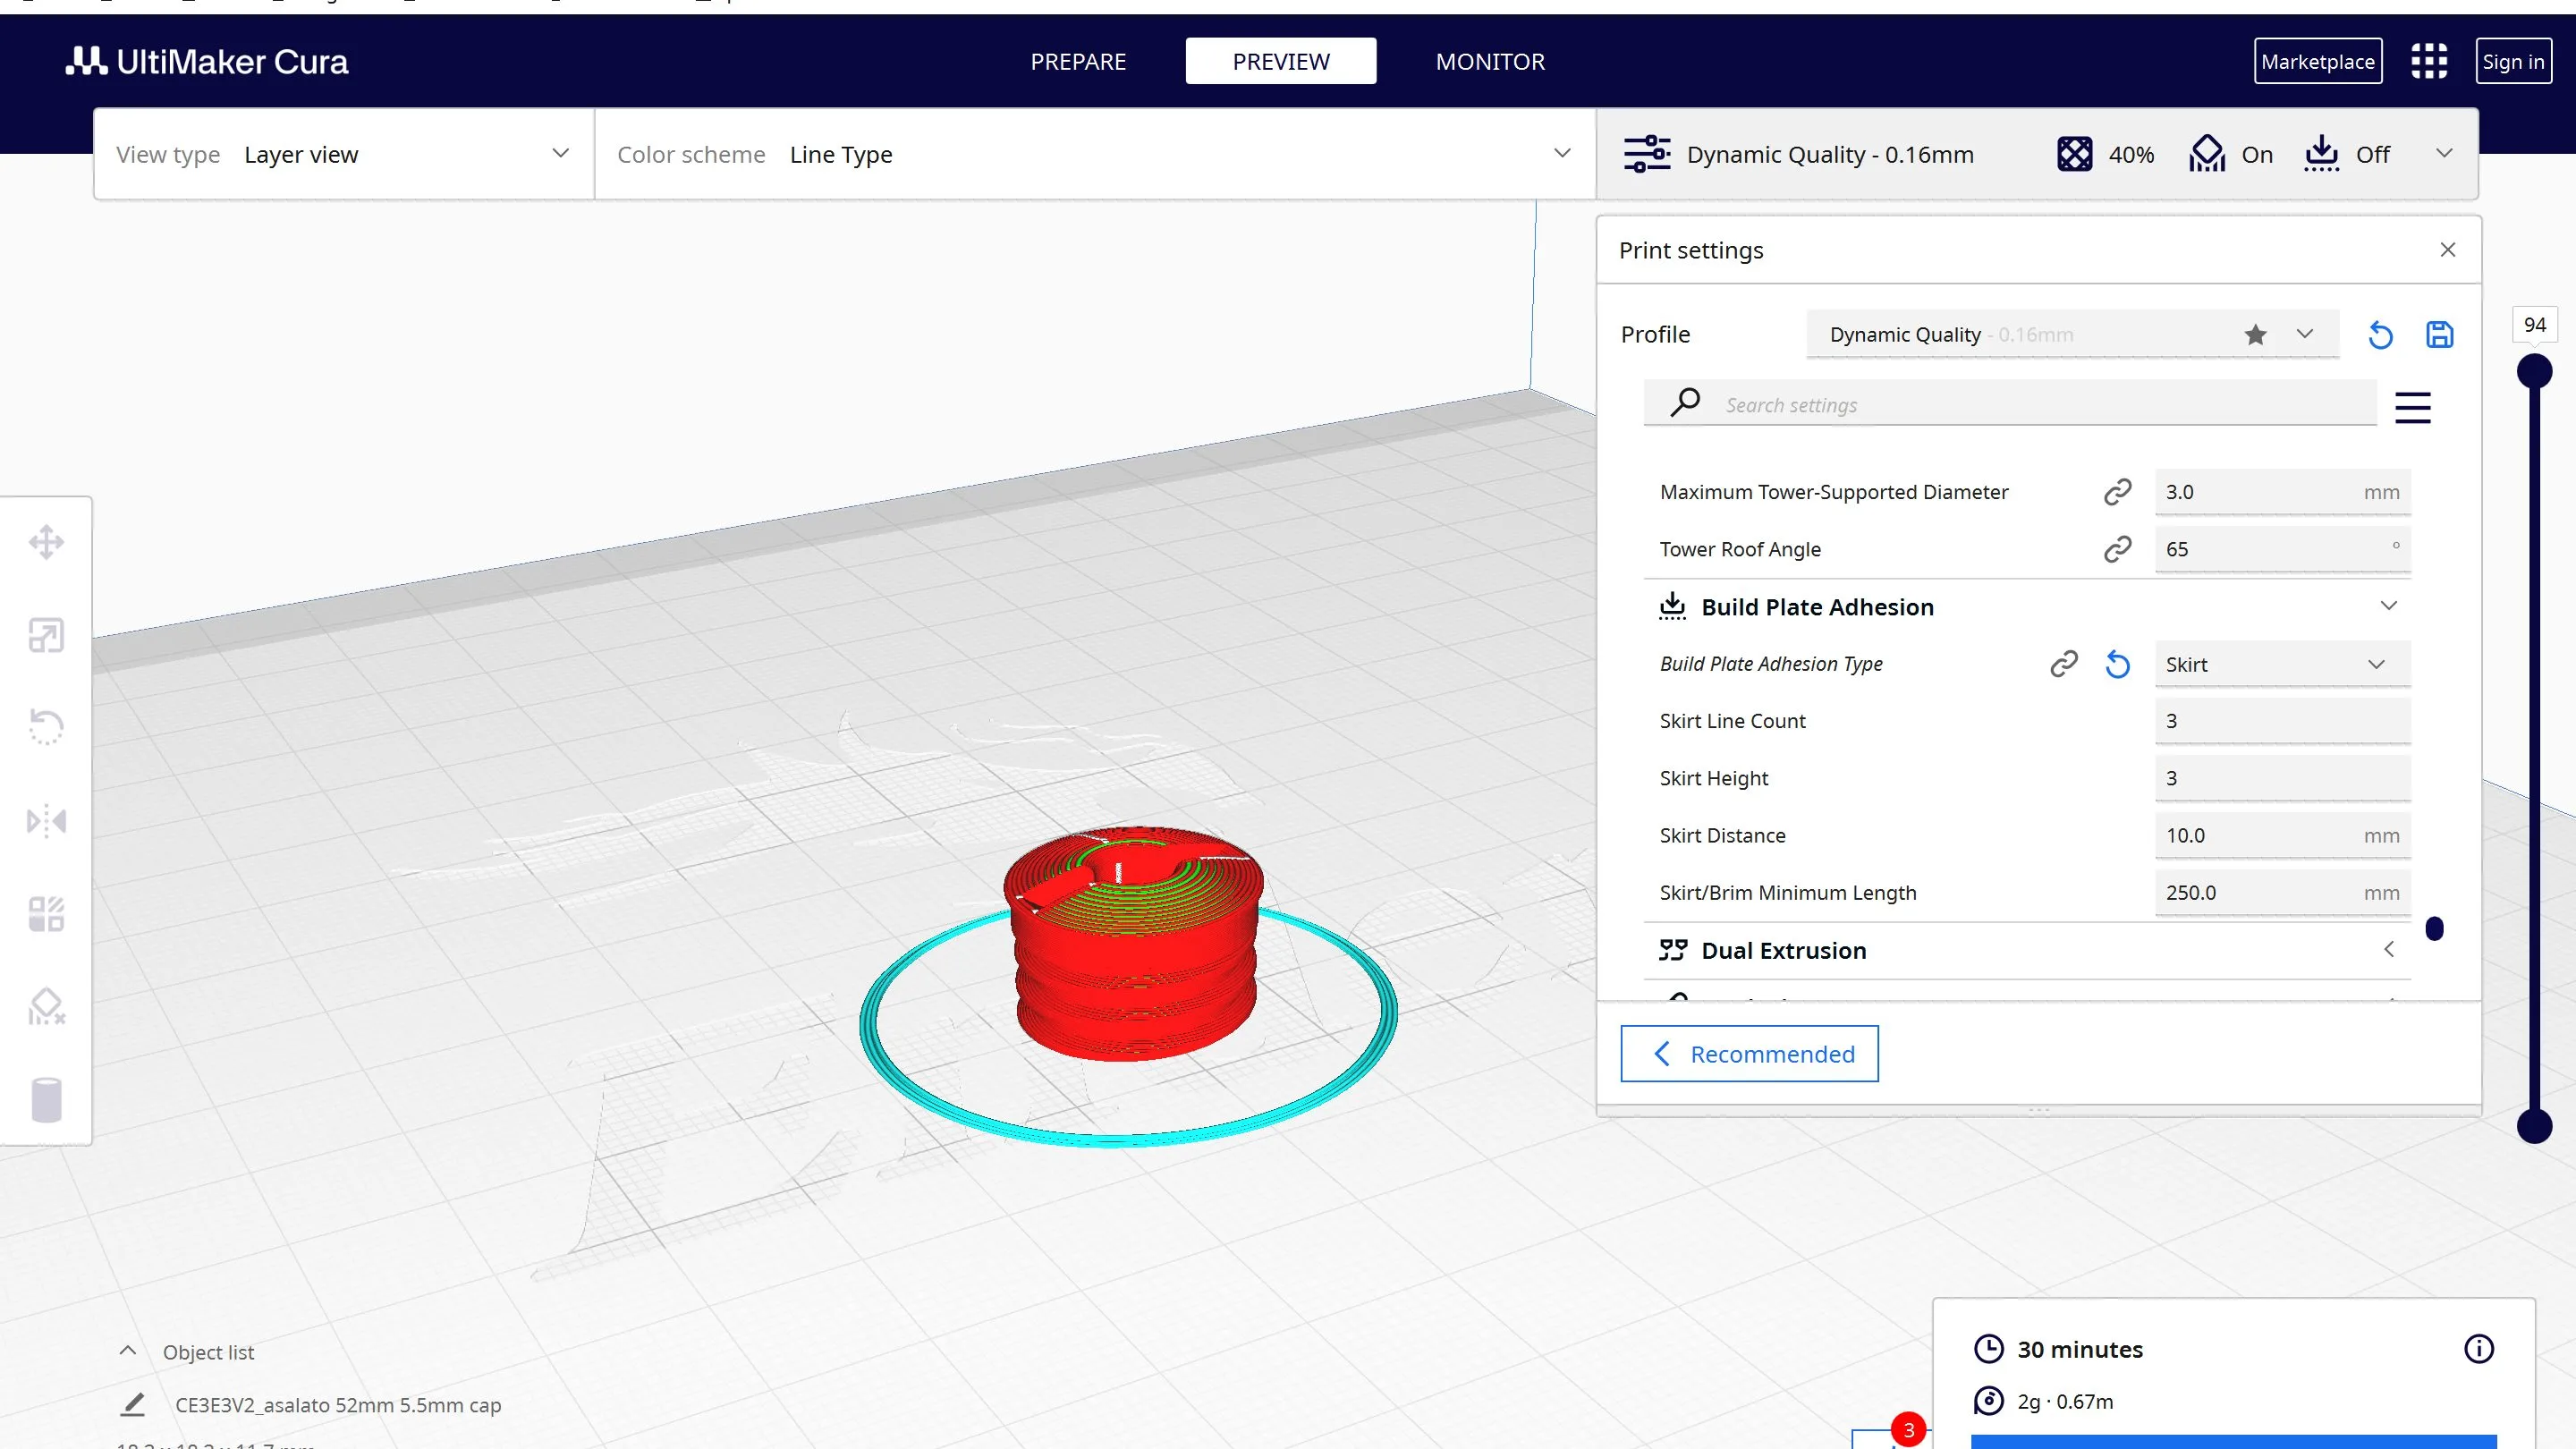2576x1449 pixels.
Task: Open the settings visibility hamburger menu
Action: (x=2413, y=408)
